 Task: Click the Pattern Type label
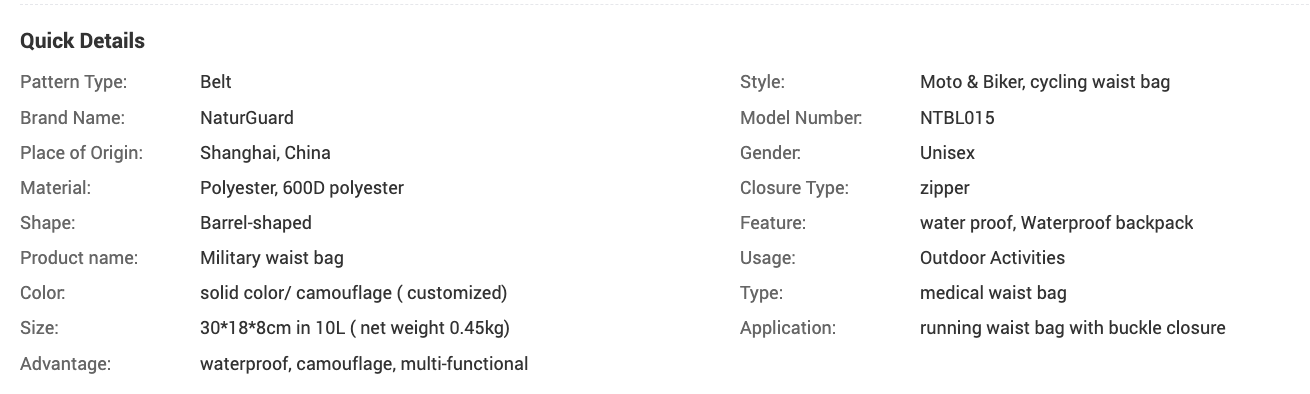click(x=73, y=82)
